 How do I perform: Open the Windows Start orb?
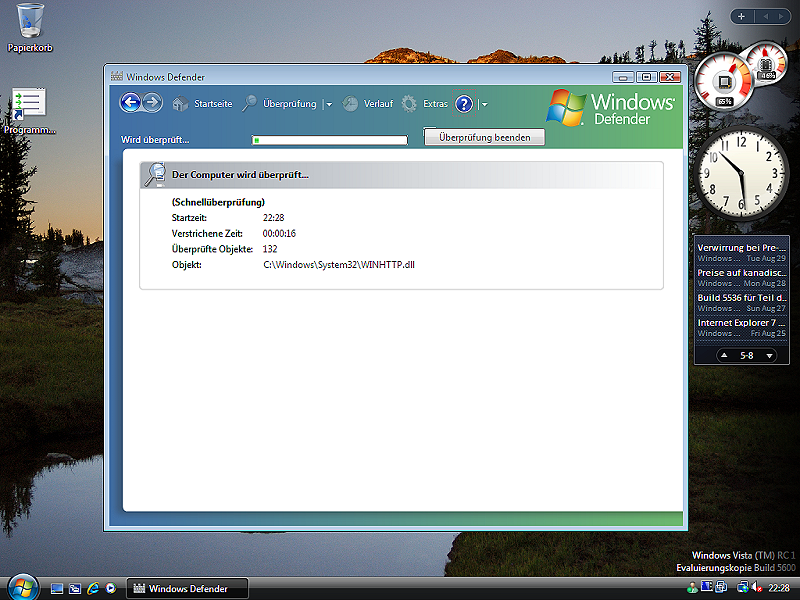pos(20,587)
